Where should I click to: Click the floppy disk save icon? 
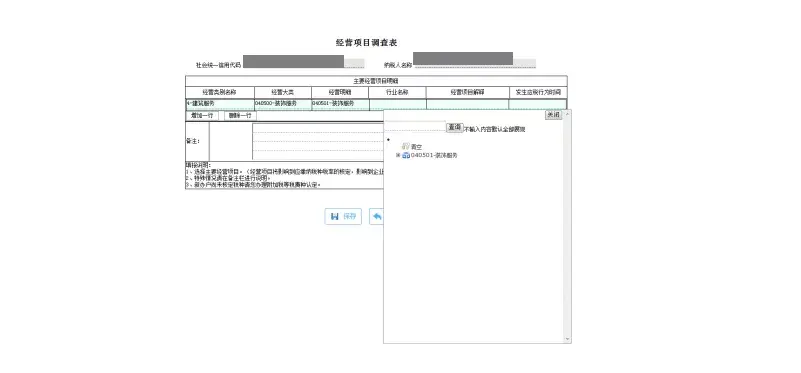coord(335,217)
